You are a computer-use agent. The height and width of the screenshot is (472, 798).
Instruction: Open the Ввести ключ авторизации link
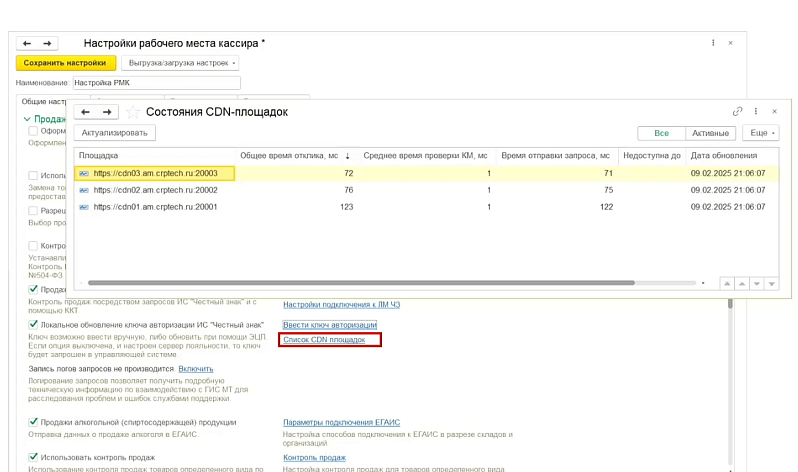click(330, 325)
